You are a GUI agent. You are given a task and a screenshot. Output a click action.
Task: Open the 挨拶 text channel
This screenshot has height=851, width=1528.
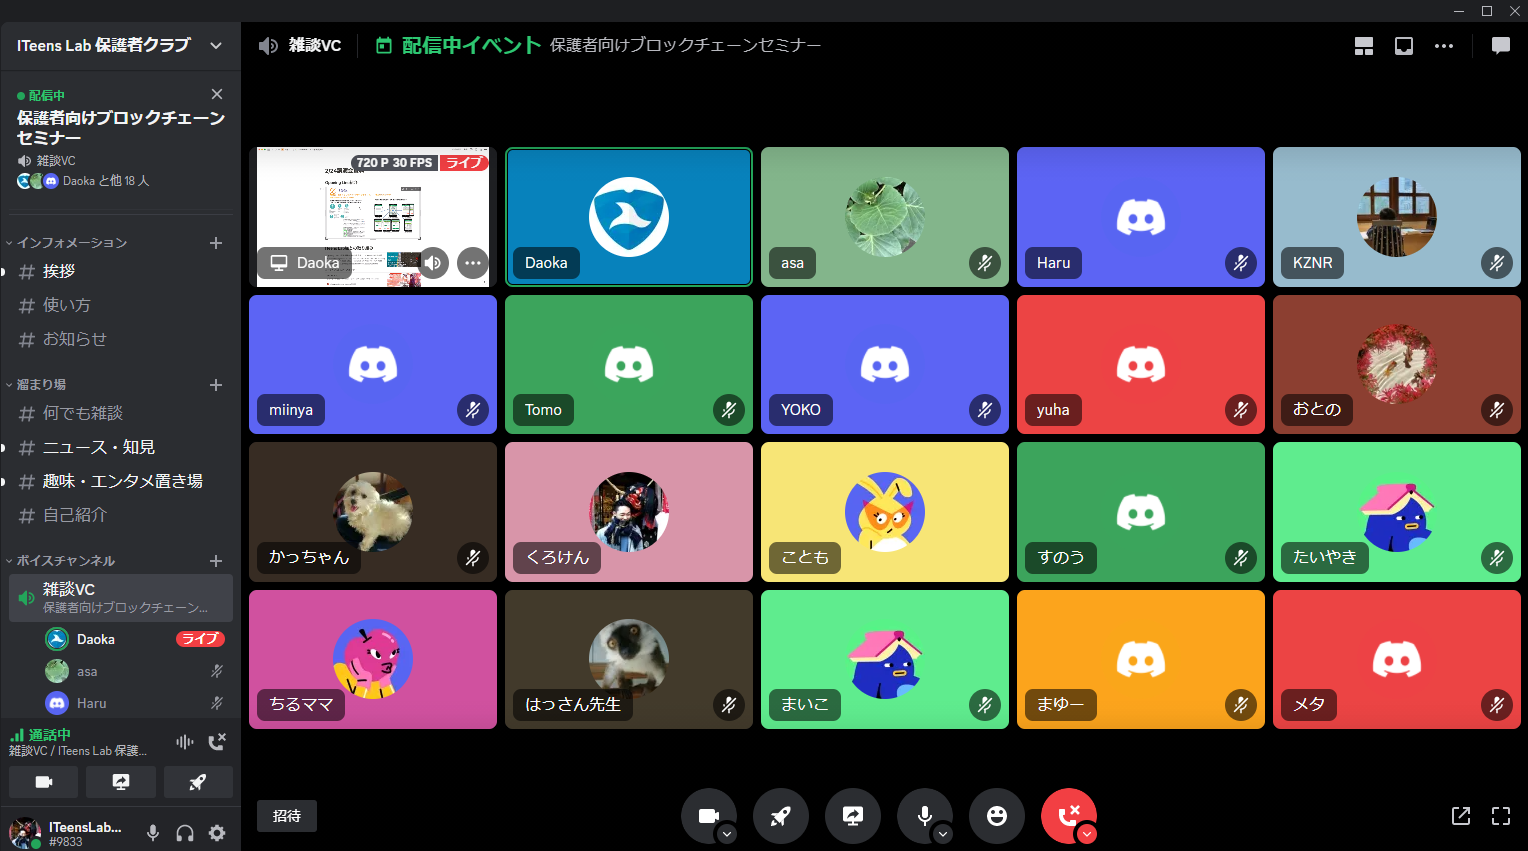click(121, 272)
